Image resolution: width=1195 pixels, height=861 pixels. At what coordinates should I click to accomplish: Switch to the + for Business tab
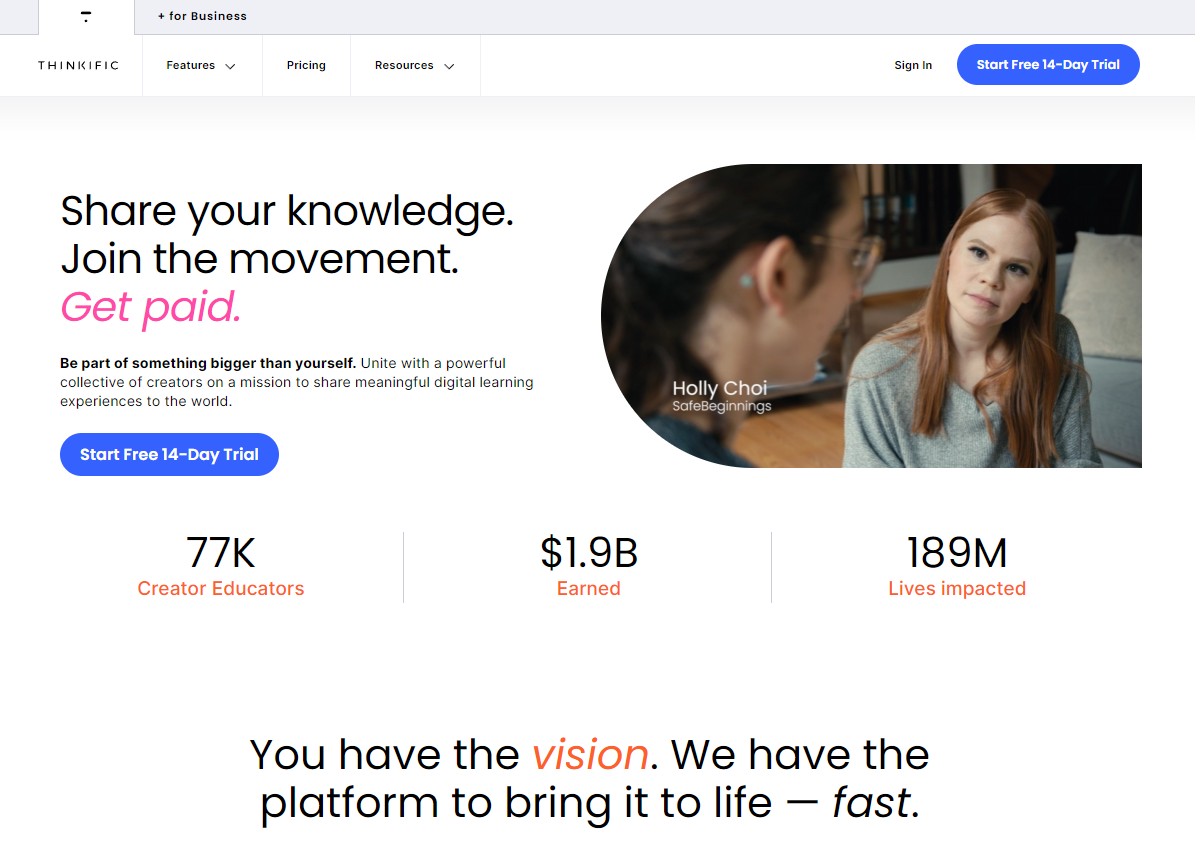202,16
